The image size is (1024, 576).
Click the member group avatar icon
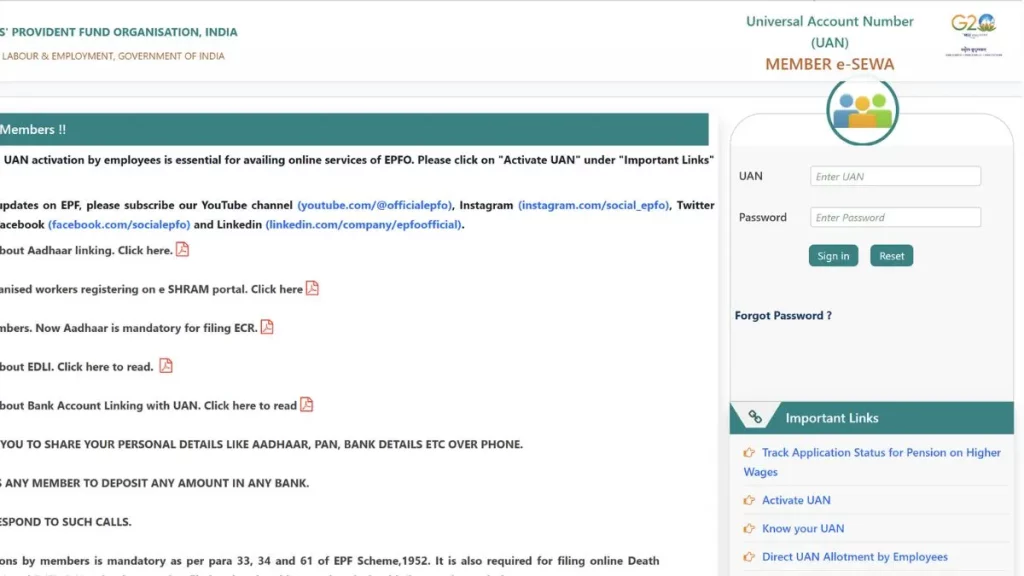[x=862, y=110]
